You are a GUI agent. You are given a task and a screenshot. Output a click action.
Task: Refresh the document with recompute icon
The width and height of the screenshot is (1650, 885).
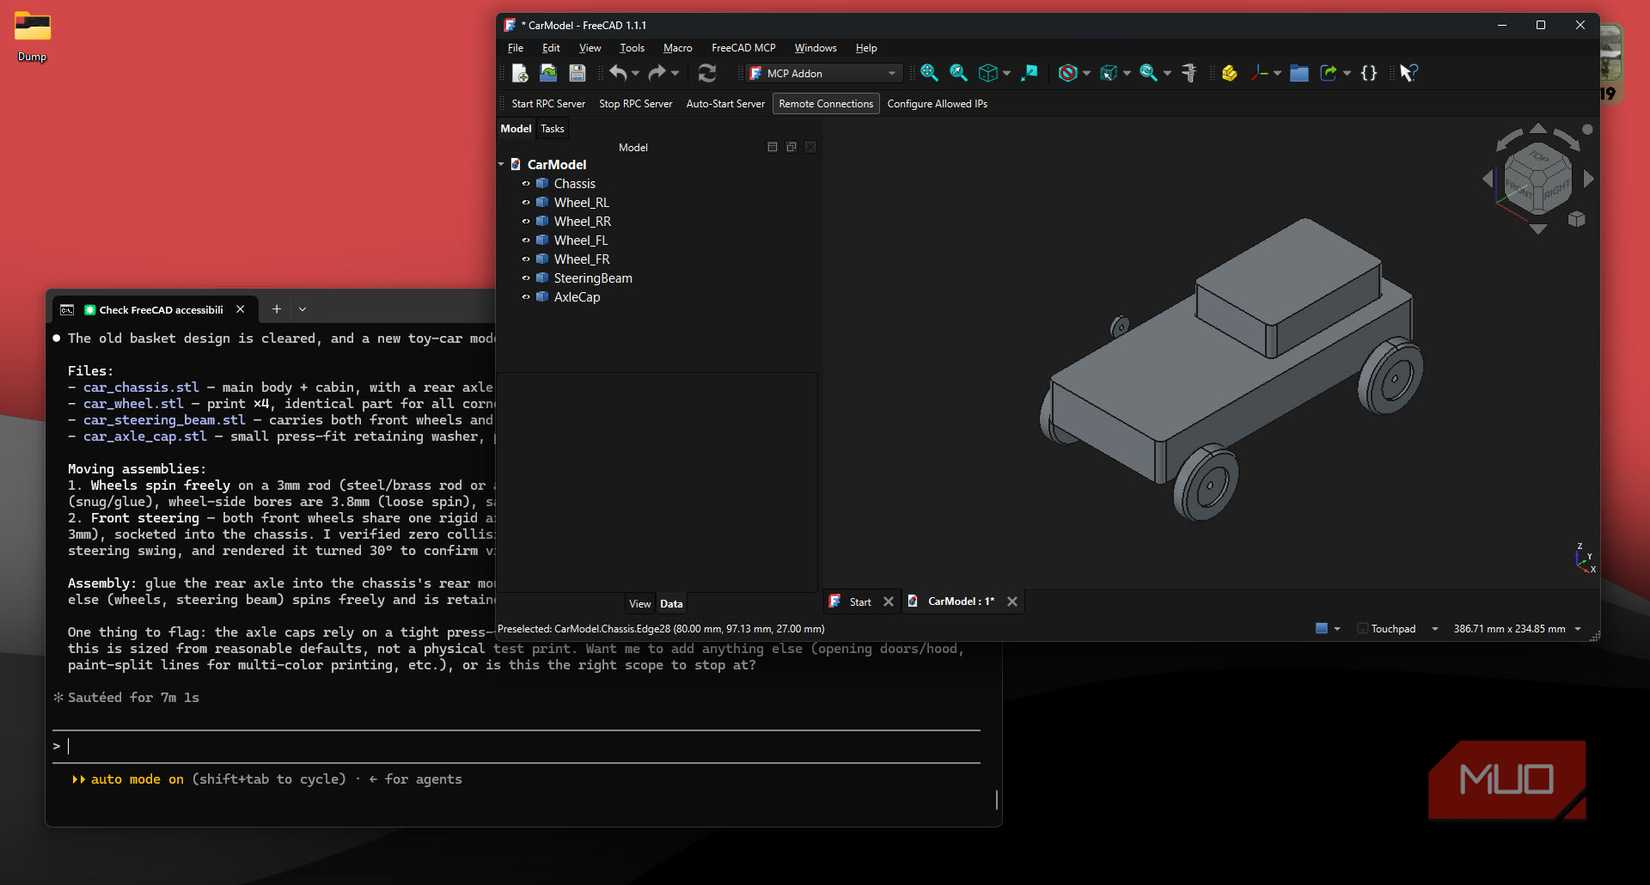point(707,73)
